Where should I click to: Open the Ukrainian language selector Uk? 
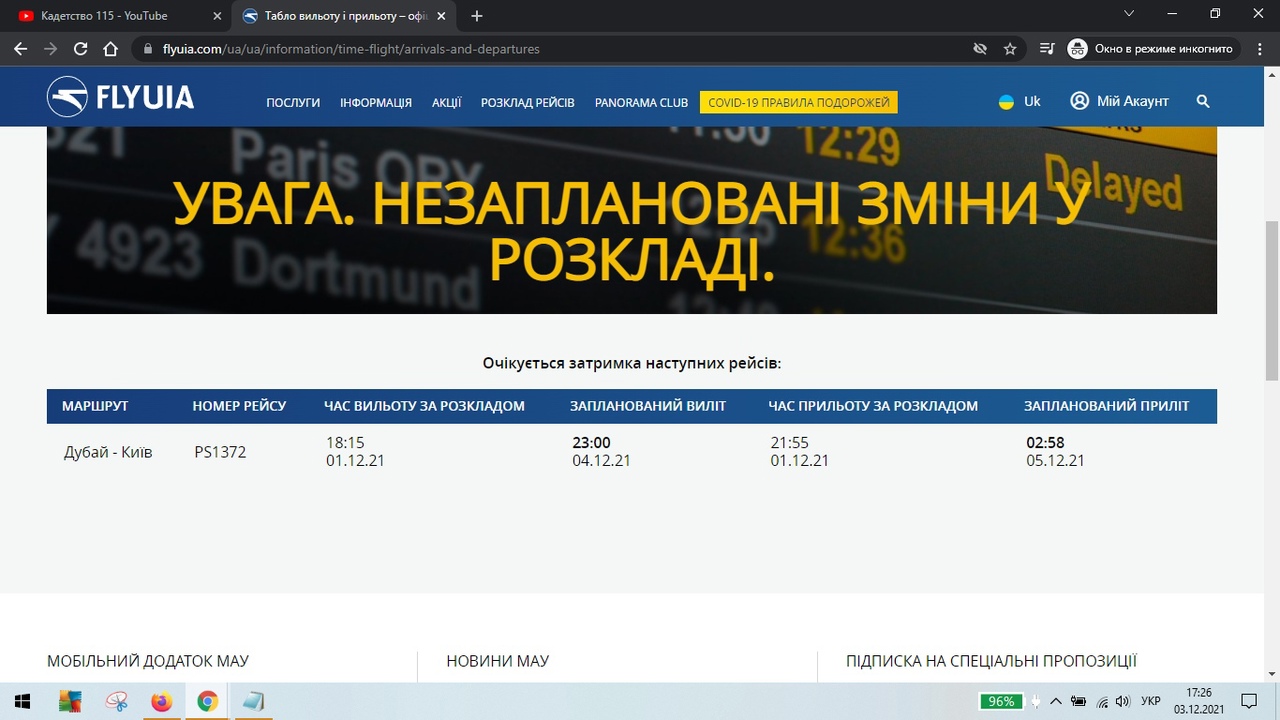tap(1020, 101)
